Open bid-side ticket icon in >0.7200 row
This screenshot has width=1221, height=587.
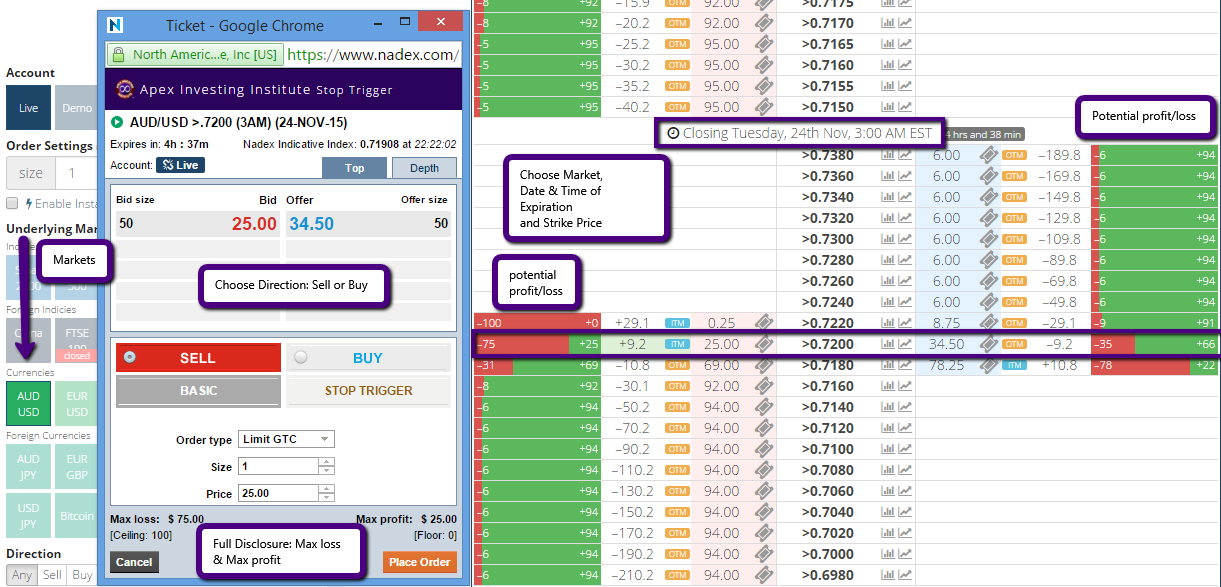coord(764,344)
